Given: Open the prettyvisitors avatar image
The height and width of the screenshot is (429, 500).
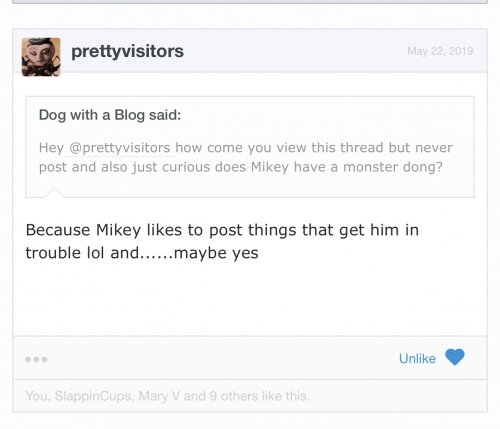Looking at the screenshot, I should pyautogui.click(x=41, y=57).
